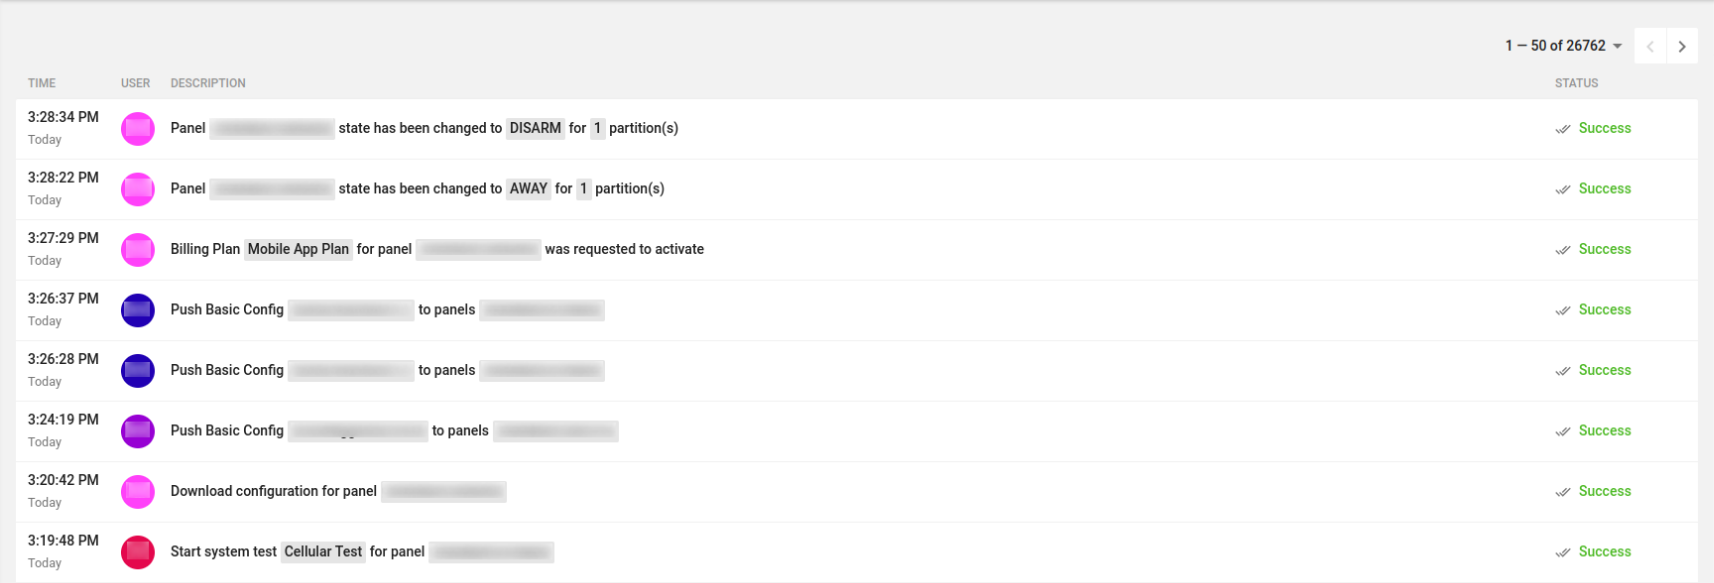
Task: Click the pink avatar on Download configuration row
Action: coord(137,491)
